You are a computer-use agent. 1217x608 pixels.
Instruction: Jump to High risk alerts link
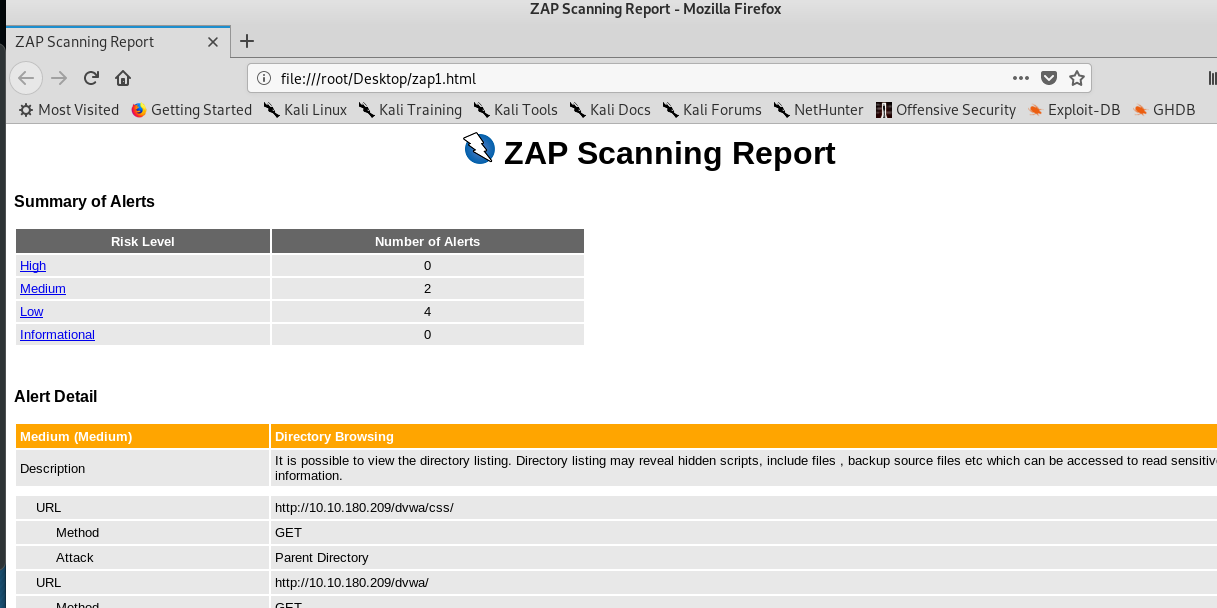click(33, 266)
